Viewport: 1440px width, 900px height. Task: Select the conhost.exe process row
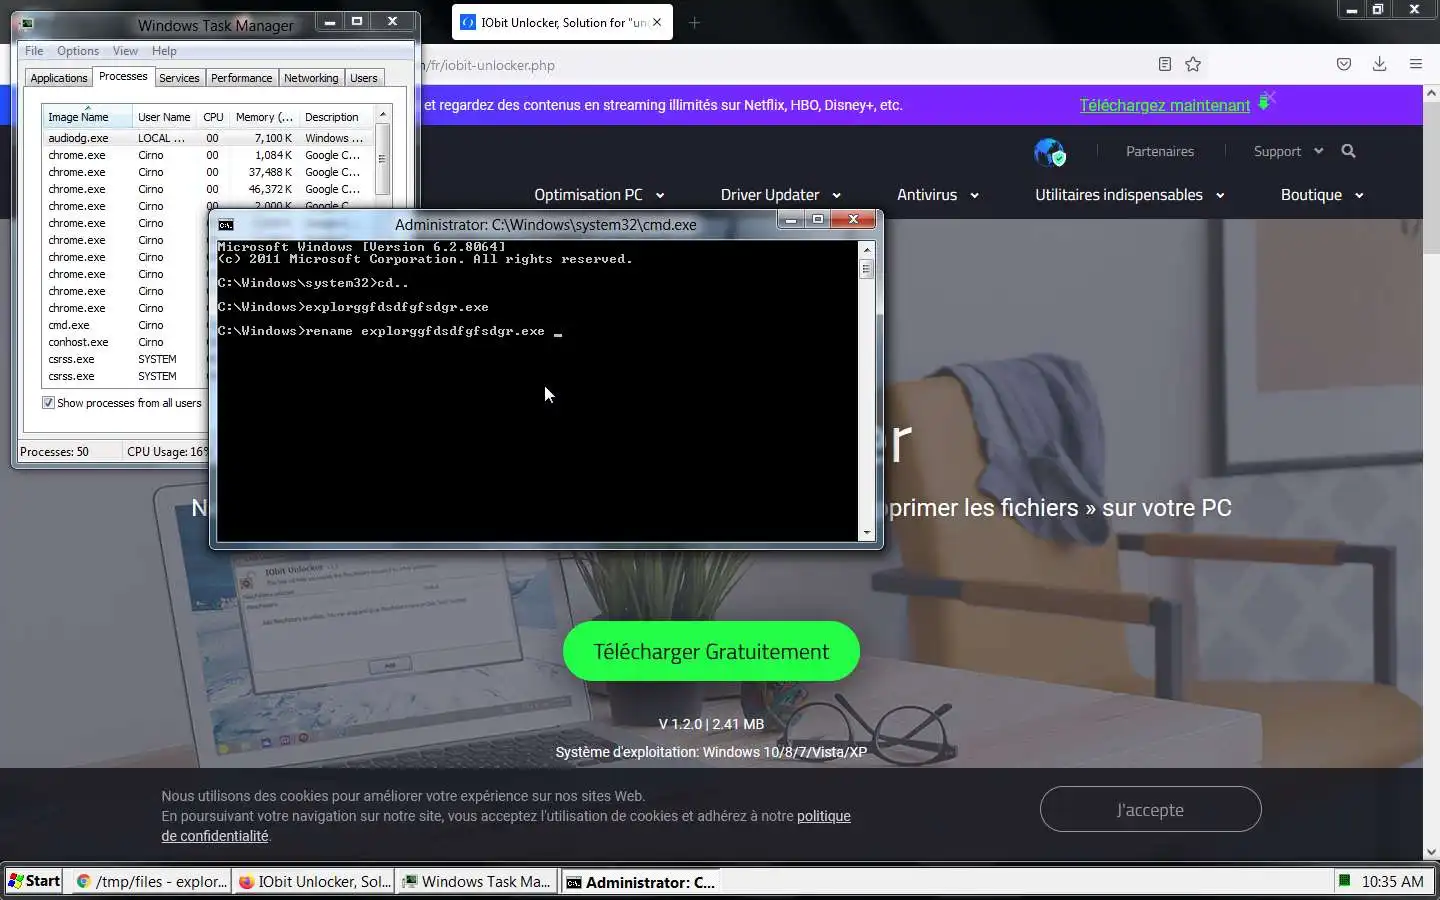tap(125, 342)
